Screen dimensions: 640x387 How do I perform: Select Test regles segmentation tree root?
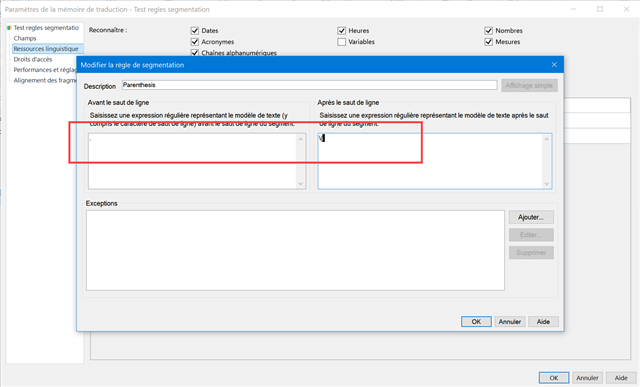(x=46, y=28)
